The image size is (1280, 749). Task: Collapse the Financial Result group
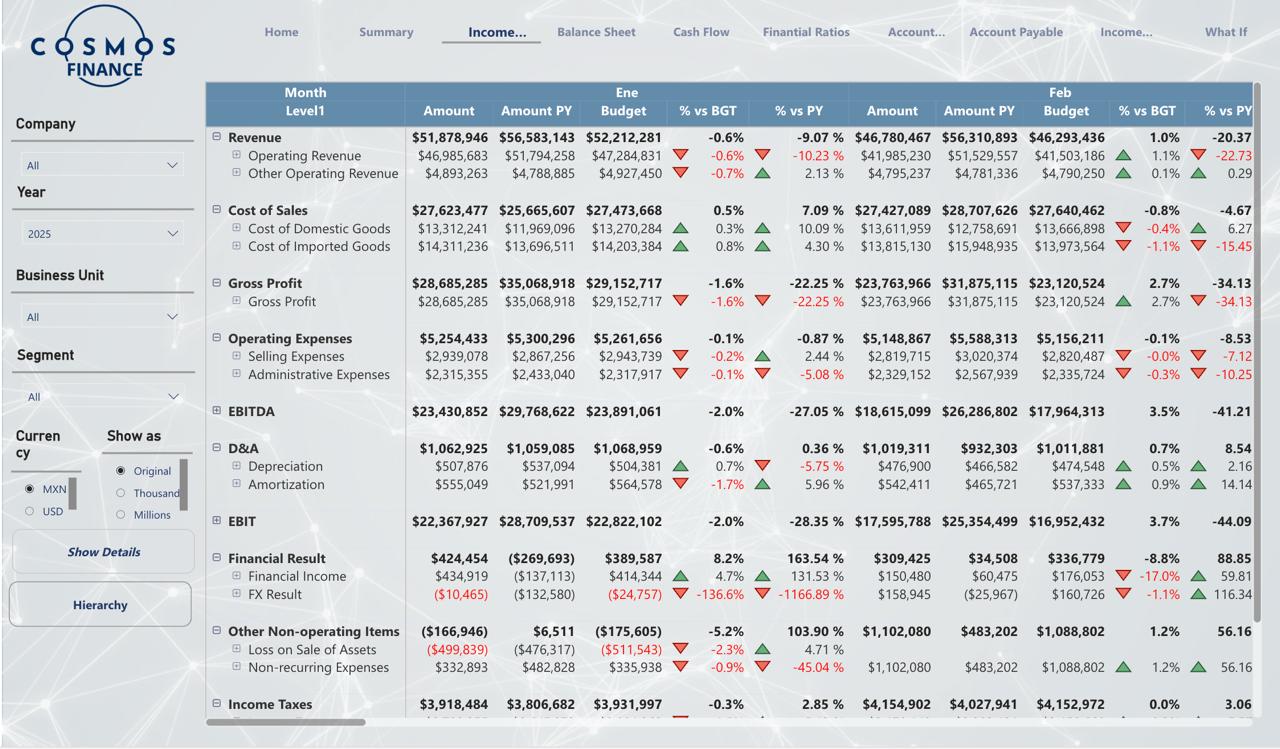coord(217,558)
